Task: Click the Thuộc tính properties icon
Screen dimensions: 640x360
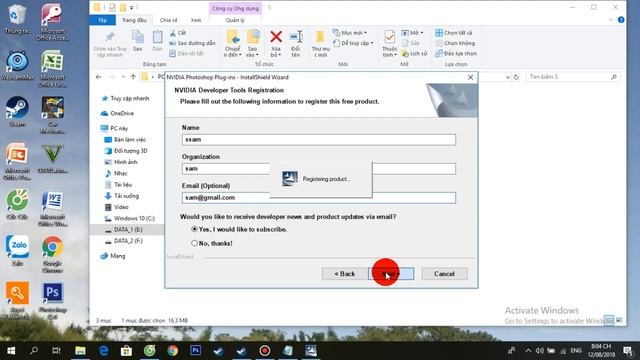Action: 390,37
